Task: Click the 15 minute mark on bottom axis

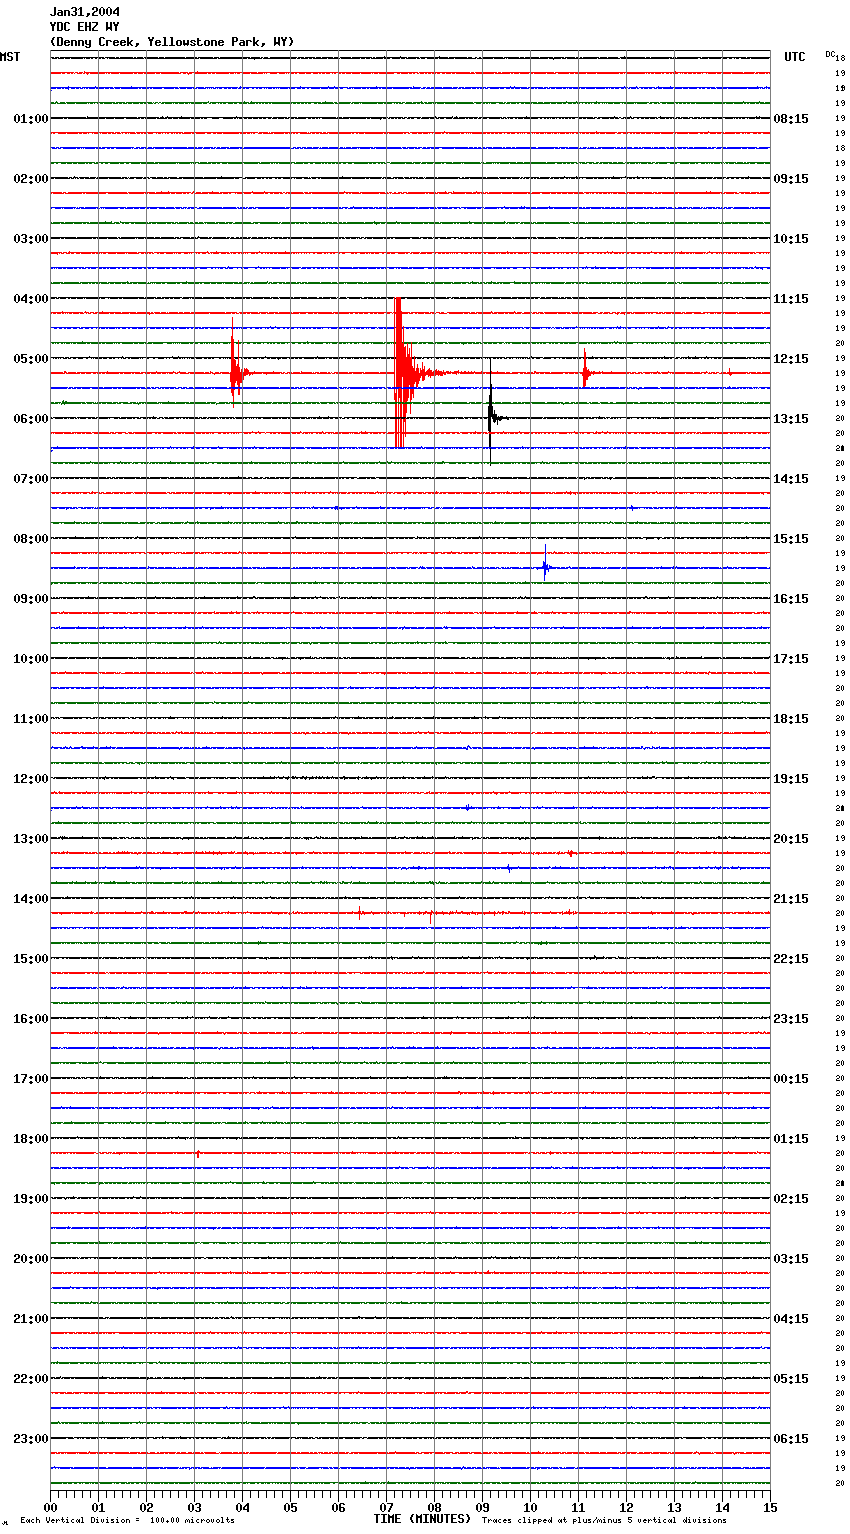Action: pos(770,1508)
